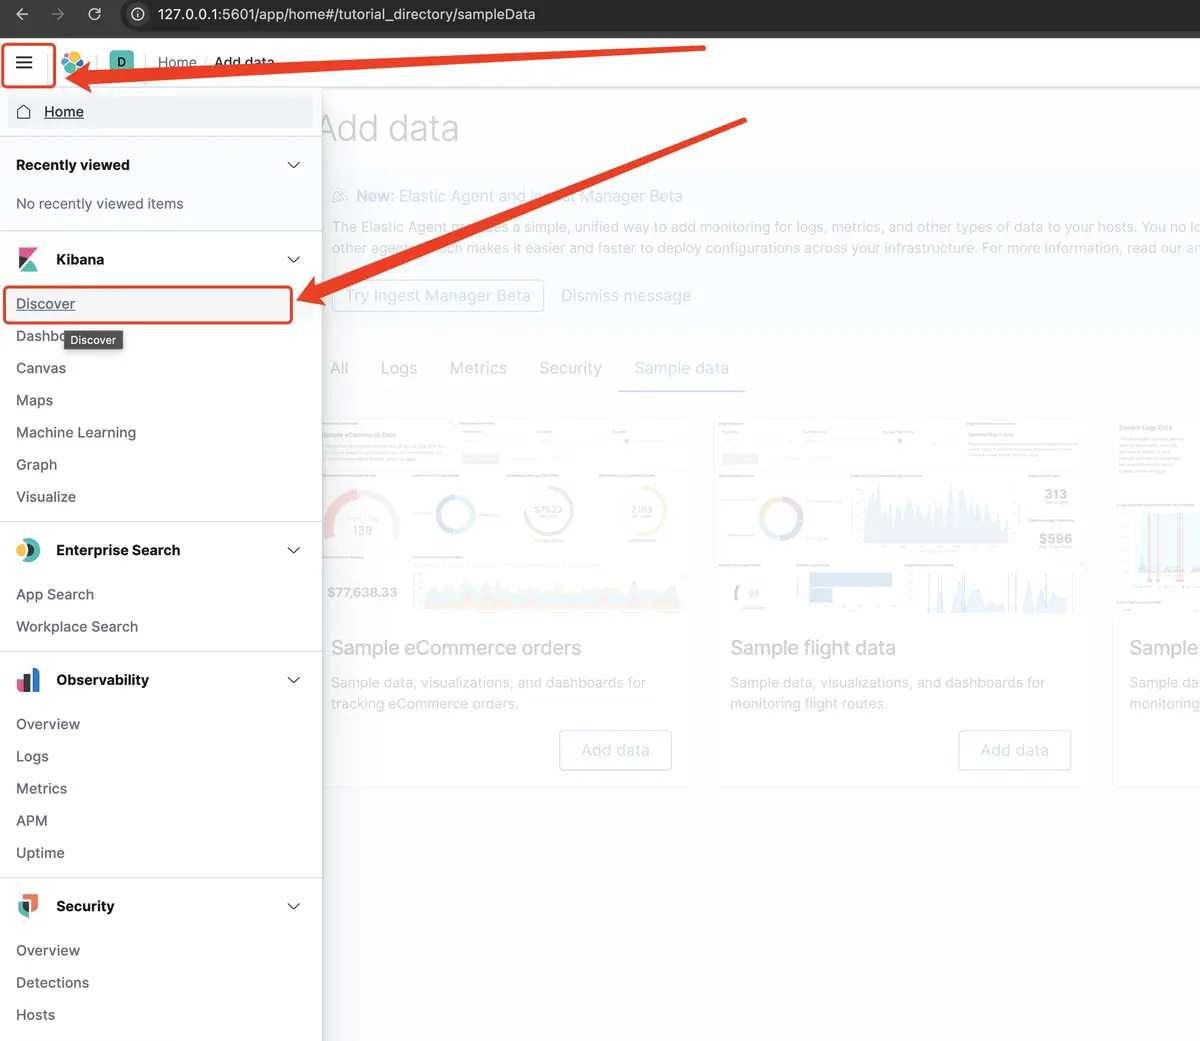This screenshot has height=1041, width=1200.
Task: Open APM in the side menu
Action: point(32,820)
